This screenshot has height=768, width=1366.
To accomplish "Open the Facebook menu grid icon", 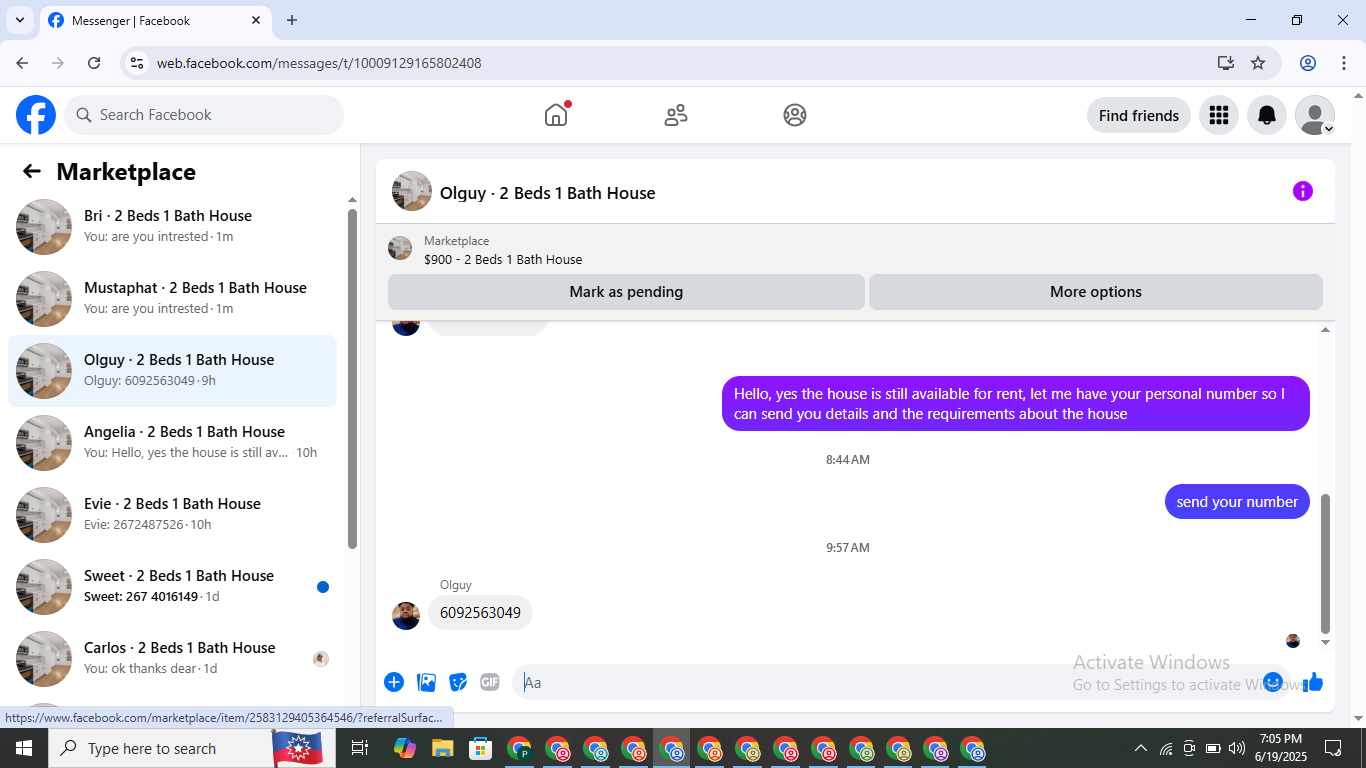I will tap(1218, 115).
